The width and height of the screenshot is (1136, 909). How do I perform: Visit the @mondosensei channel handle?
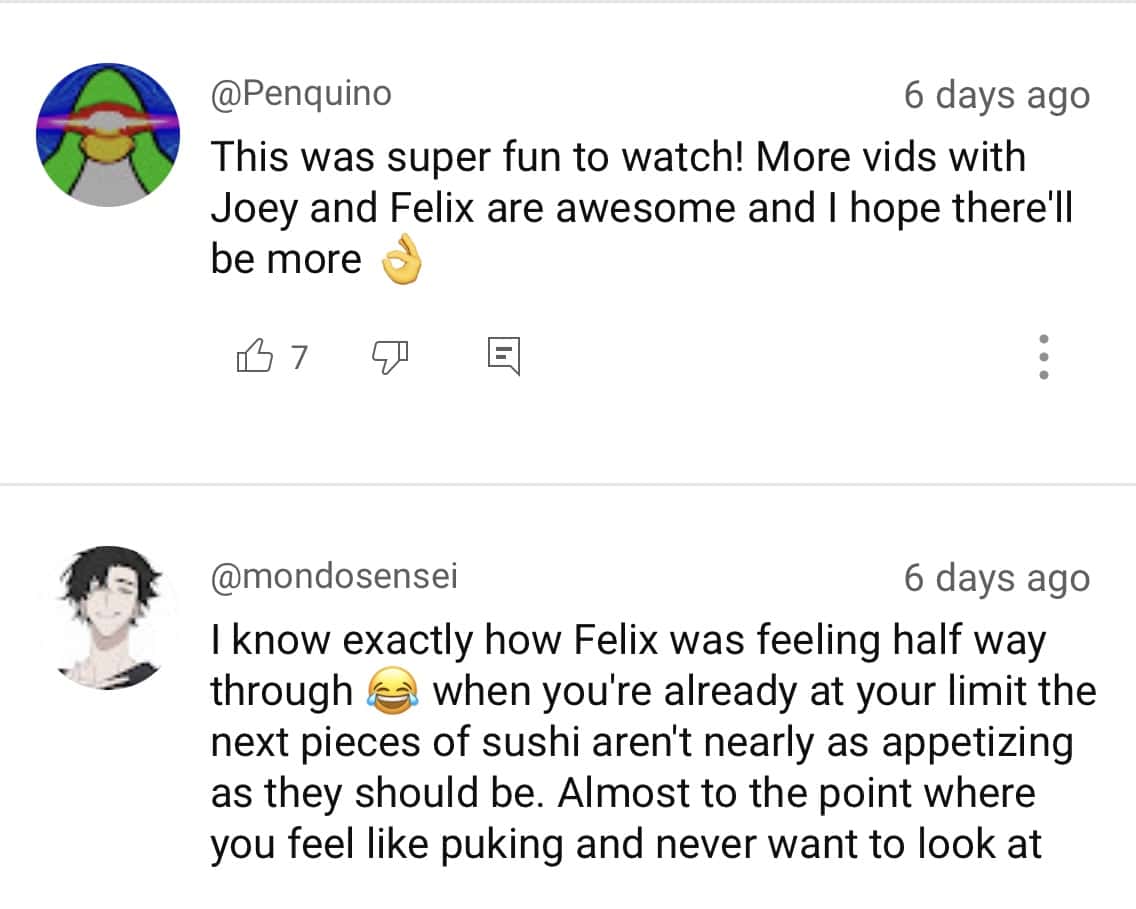334,578
